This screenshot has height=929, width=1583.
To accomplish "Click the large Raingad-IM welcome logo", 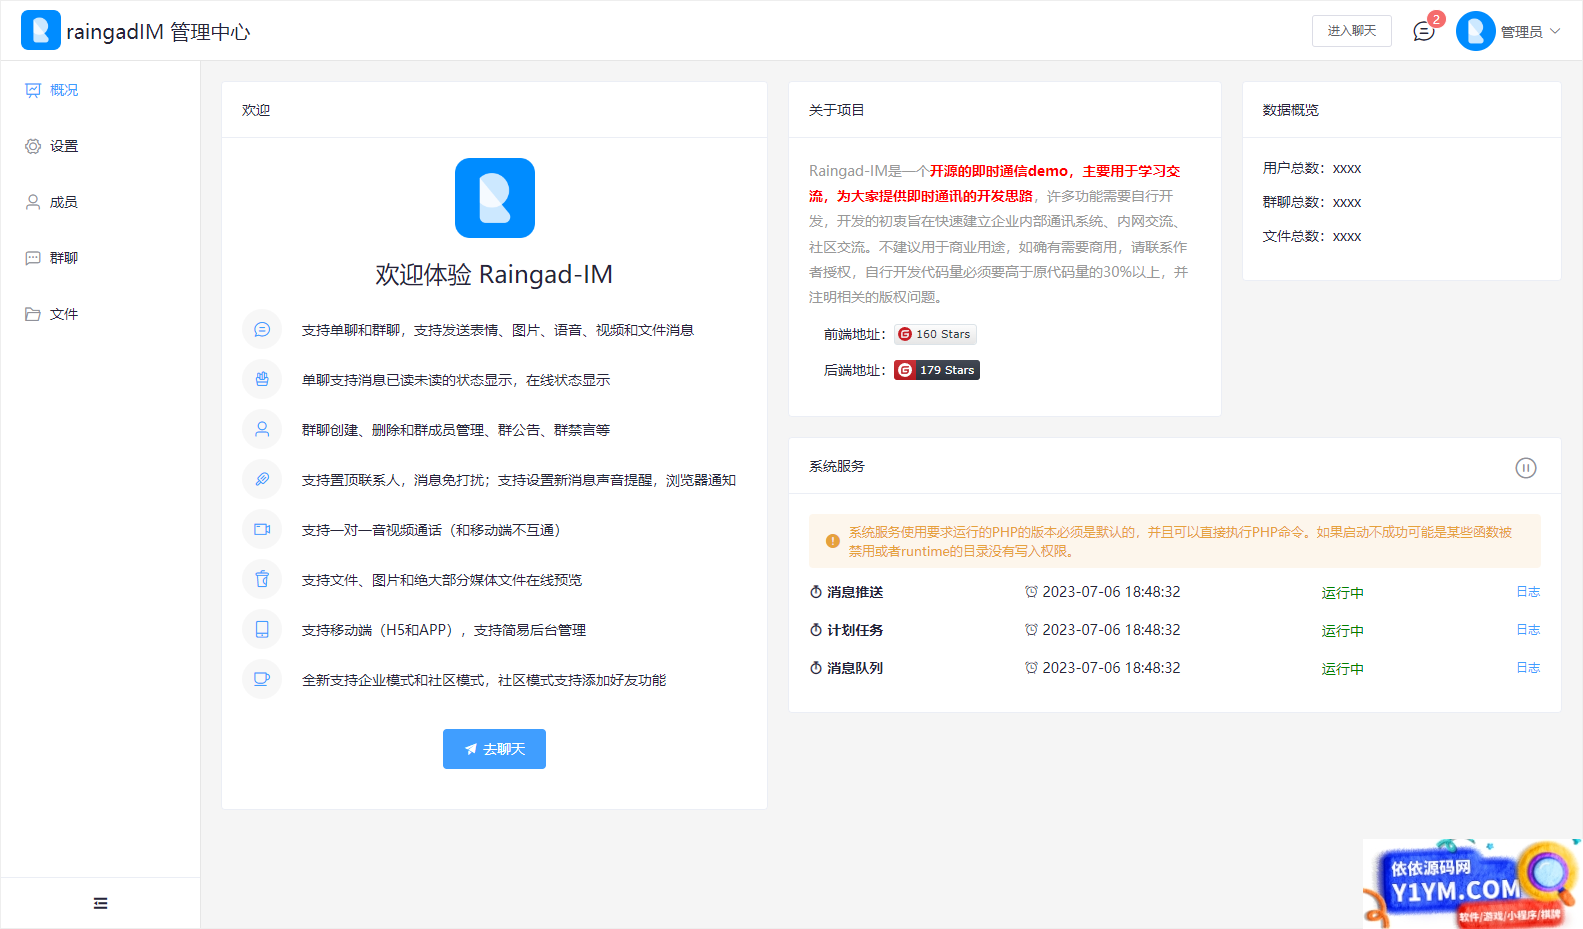I will [495, 198].
